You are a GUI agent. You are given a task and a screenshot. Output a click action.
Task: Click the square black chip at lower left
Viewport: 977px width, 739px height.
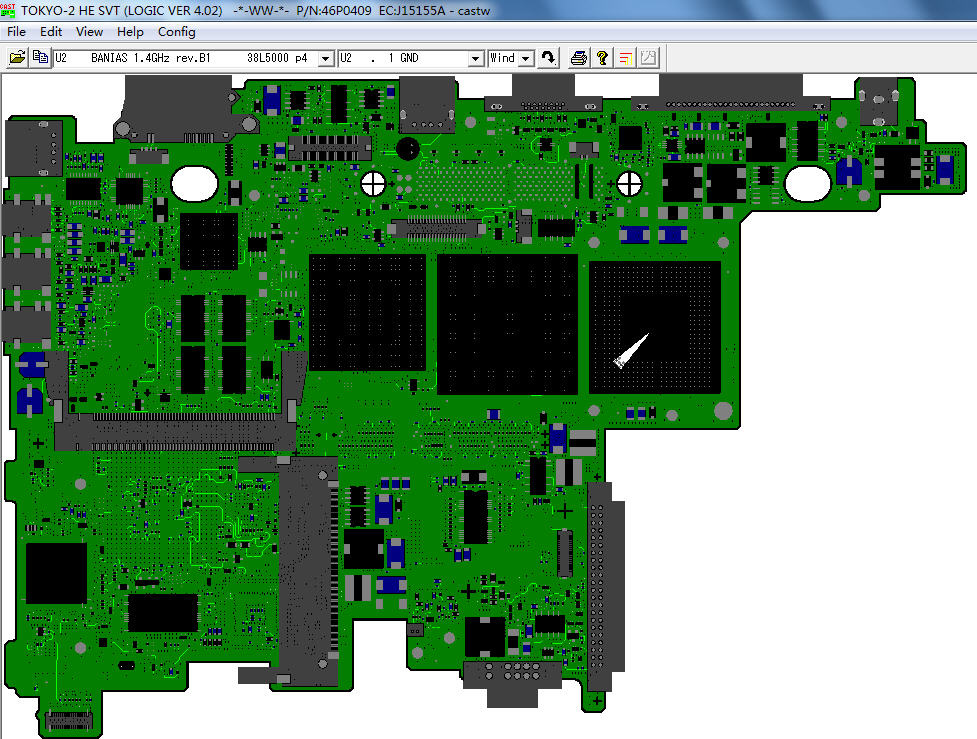(57, 573)
